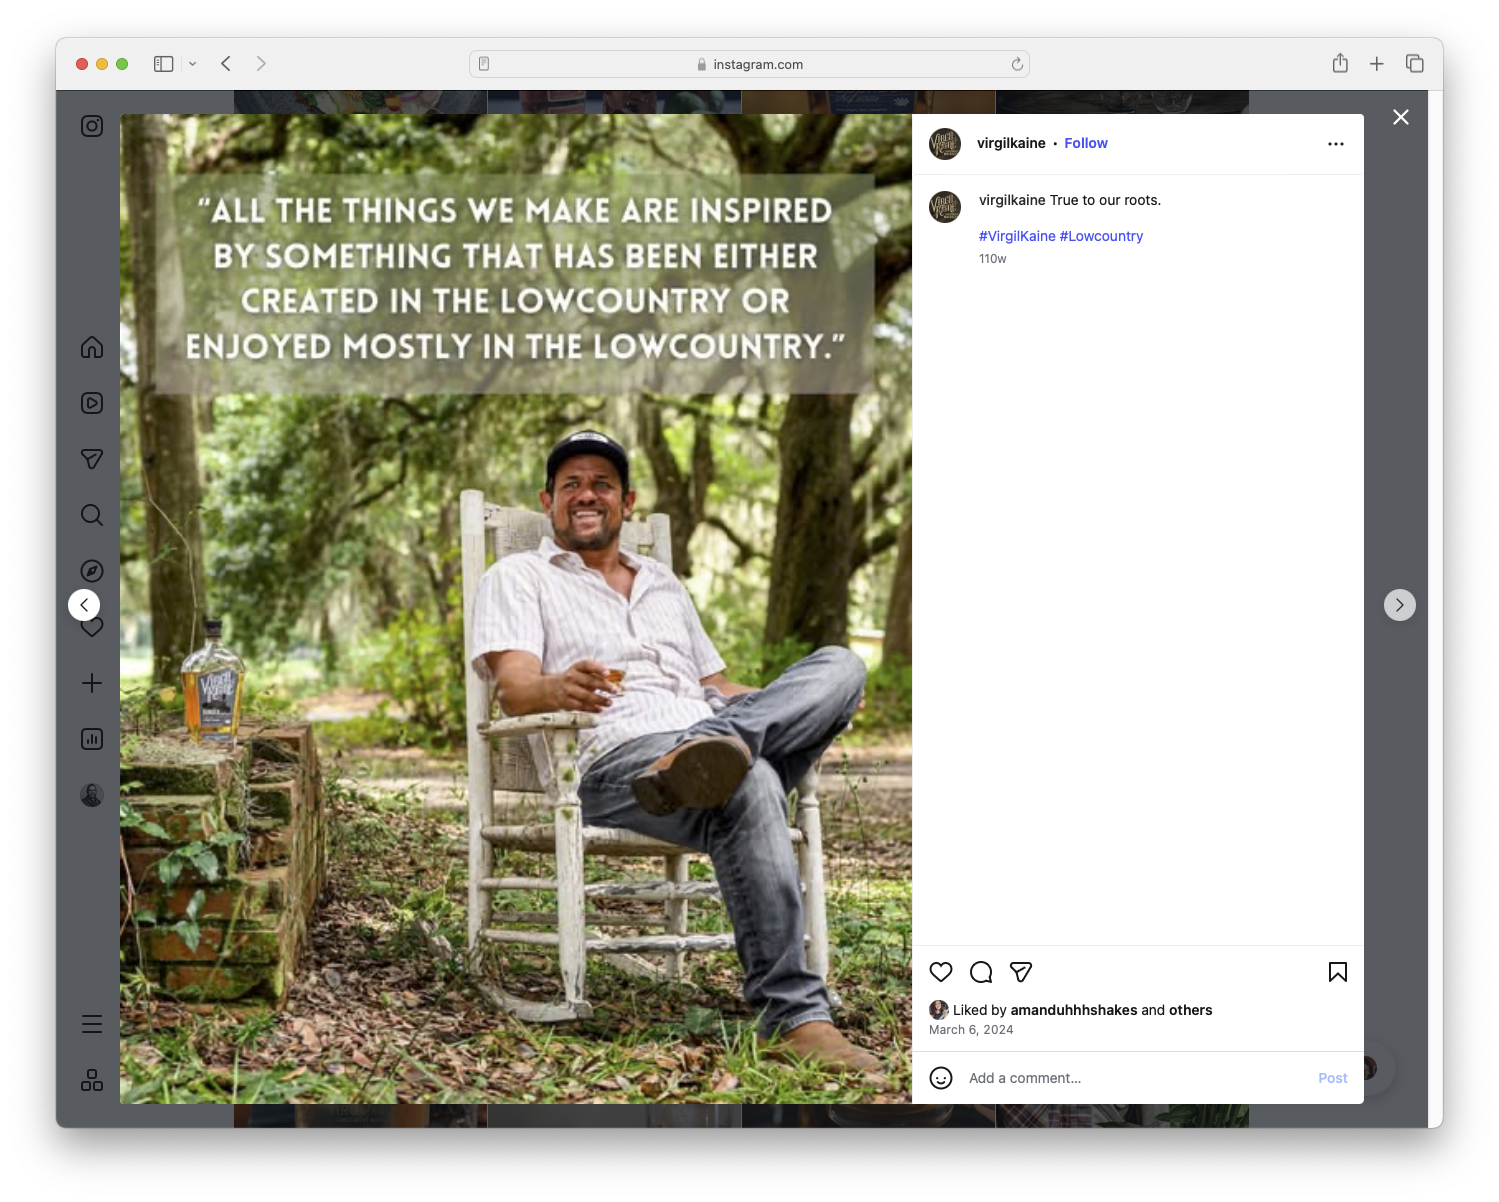Open comments via the speech bubble icon
1499x1202 pixels.
(x=980, y=971)
